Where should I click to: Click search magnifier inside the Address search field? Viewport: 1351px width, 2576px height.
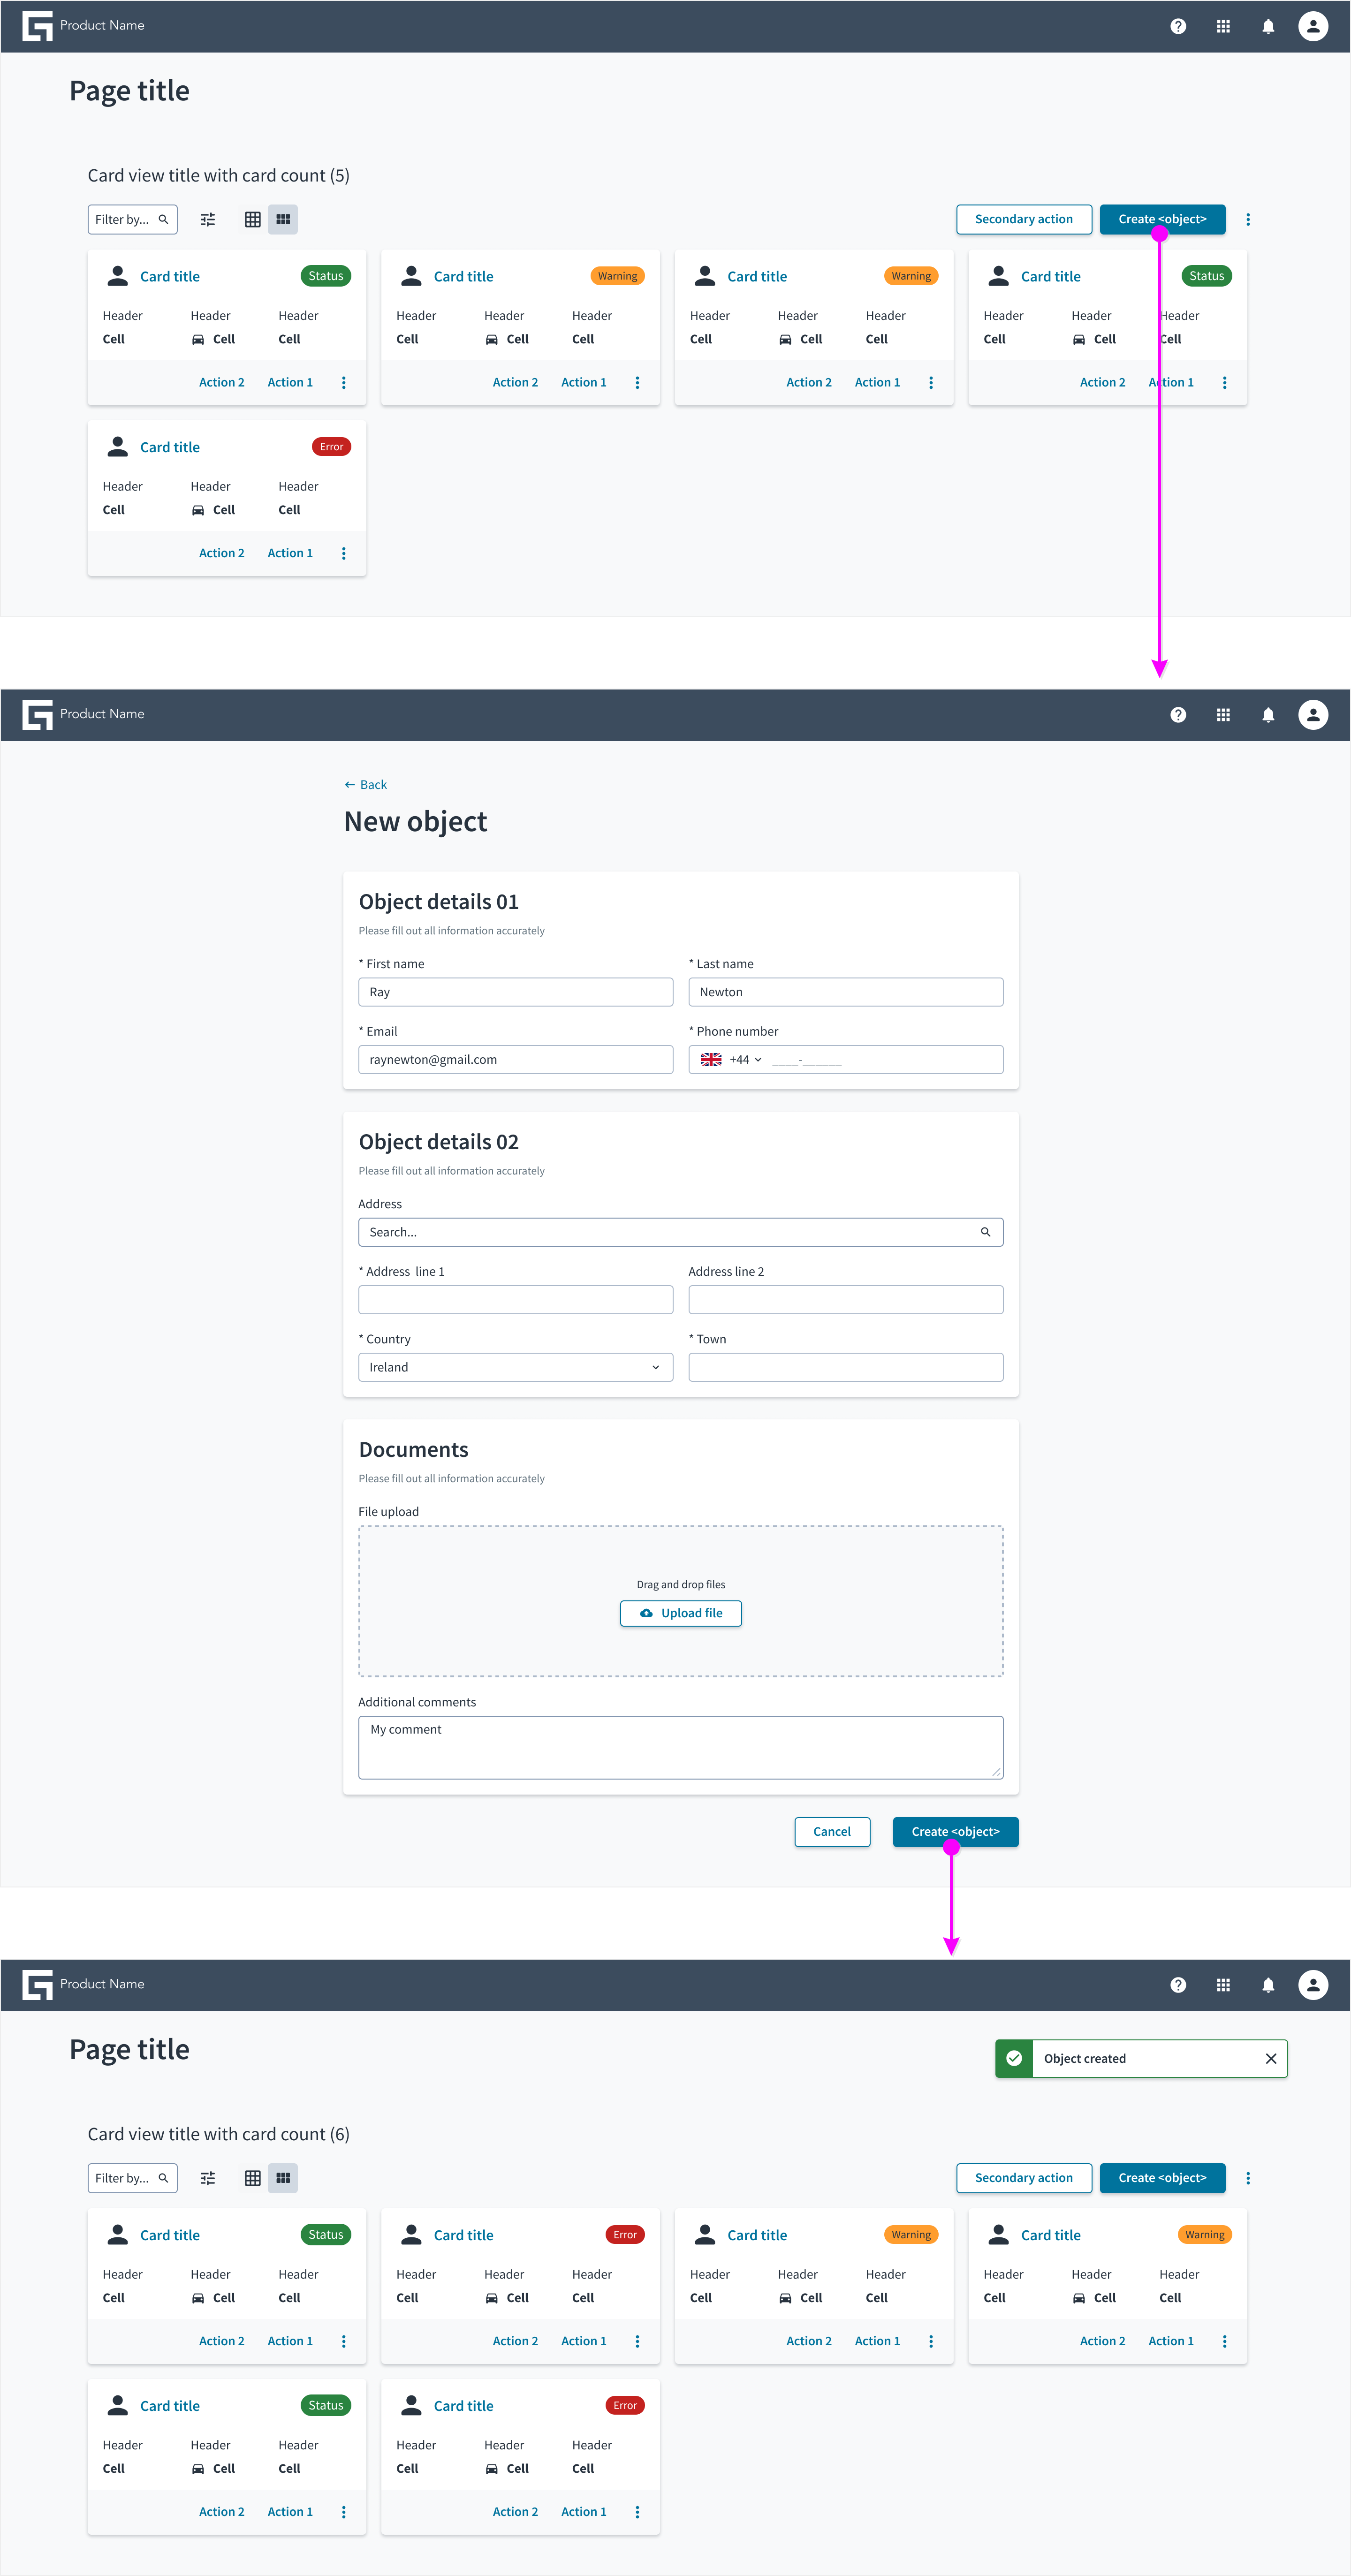[x=985, y=1232]
